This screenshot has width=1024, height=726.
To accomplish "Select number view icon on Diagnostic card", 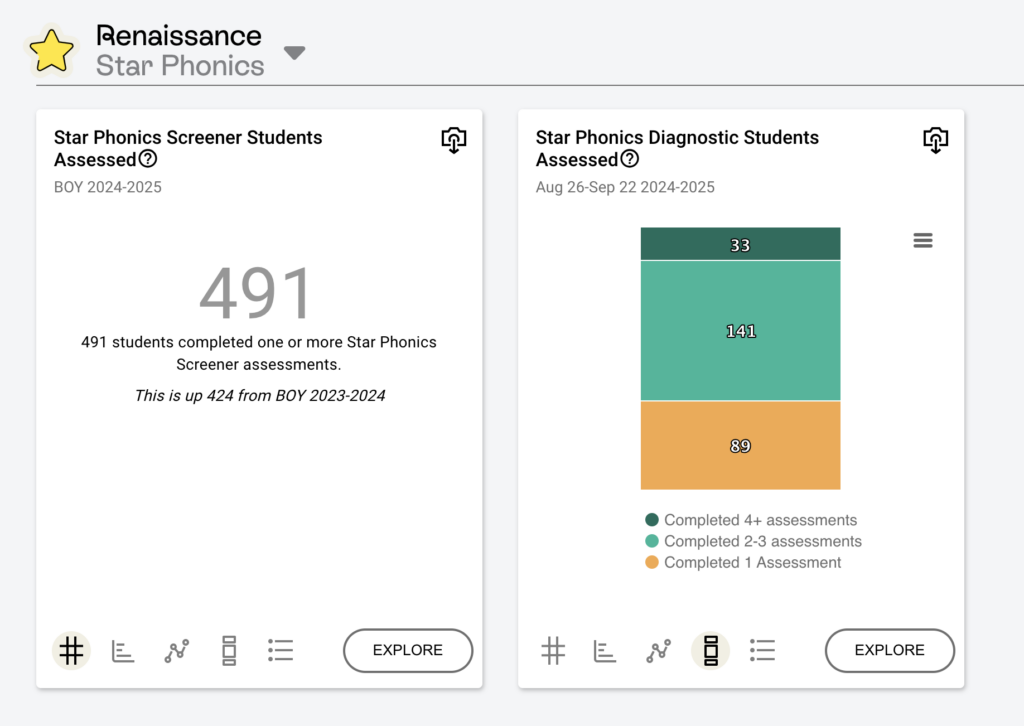I will [x=553, y=650].
